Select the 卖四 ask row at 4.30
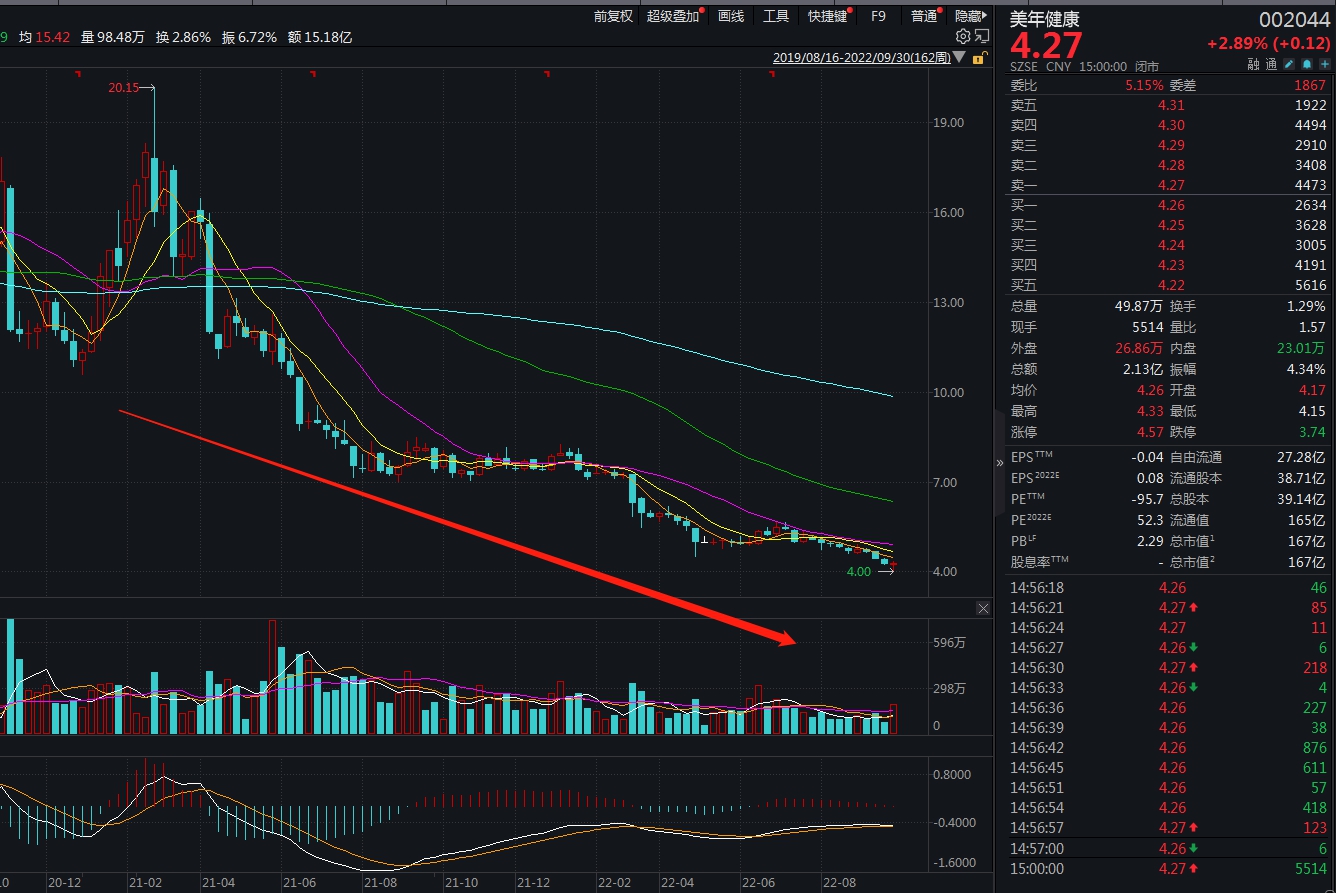This screenshot has height=893, width=1336. [1168, 125]
